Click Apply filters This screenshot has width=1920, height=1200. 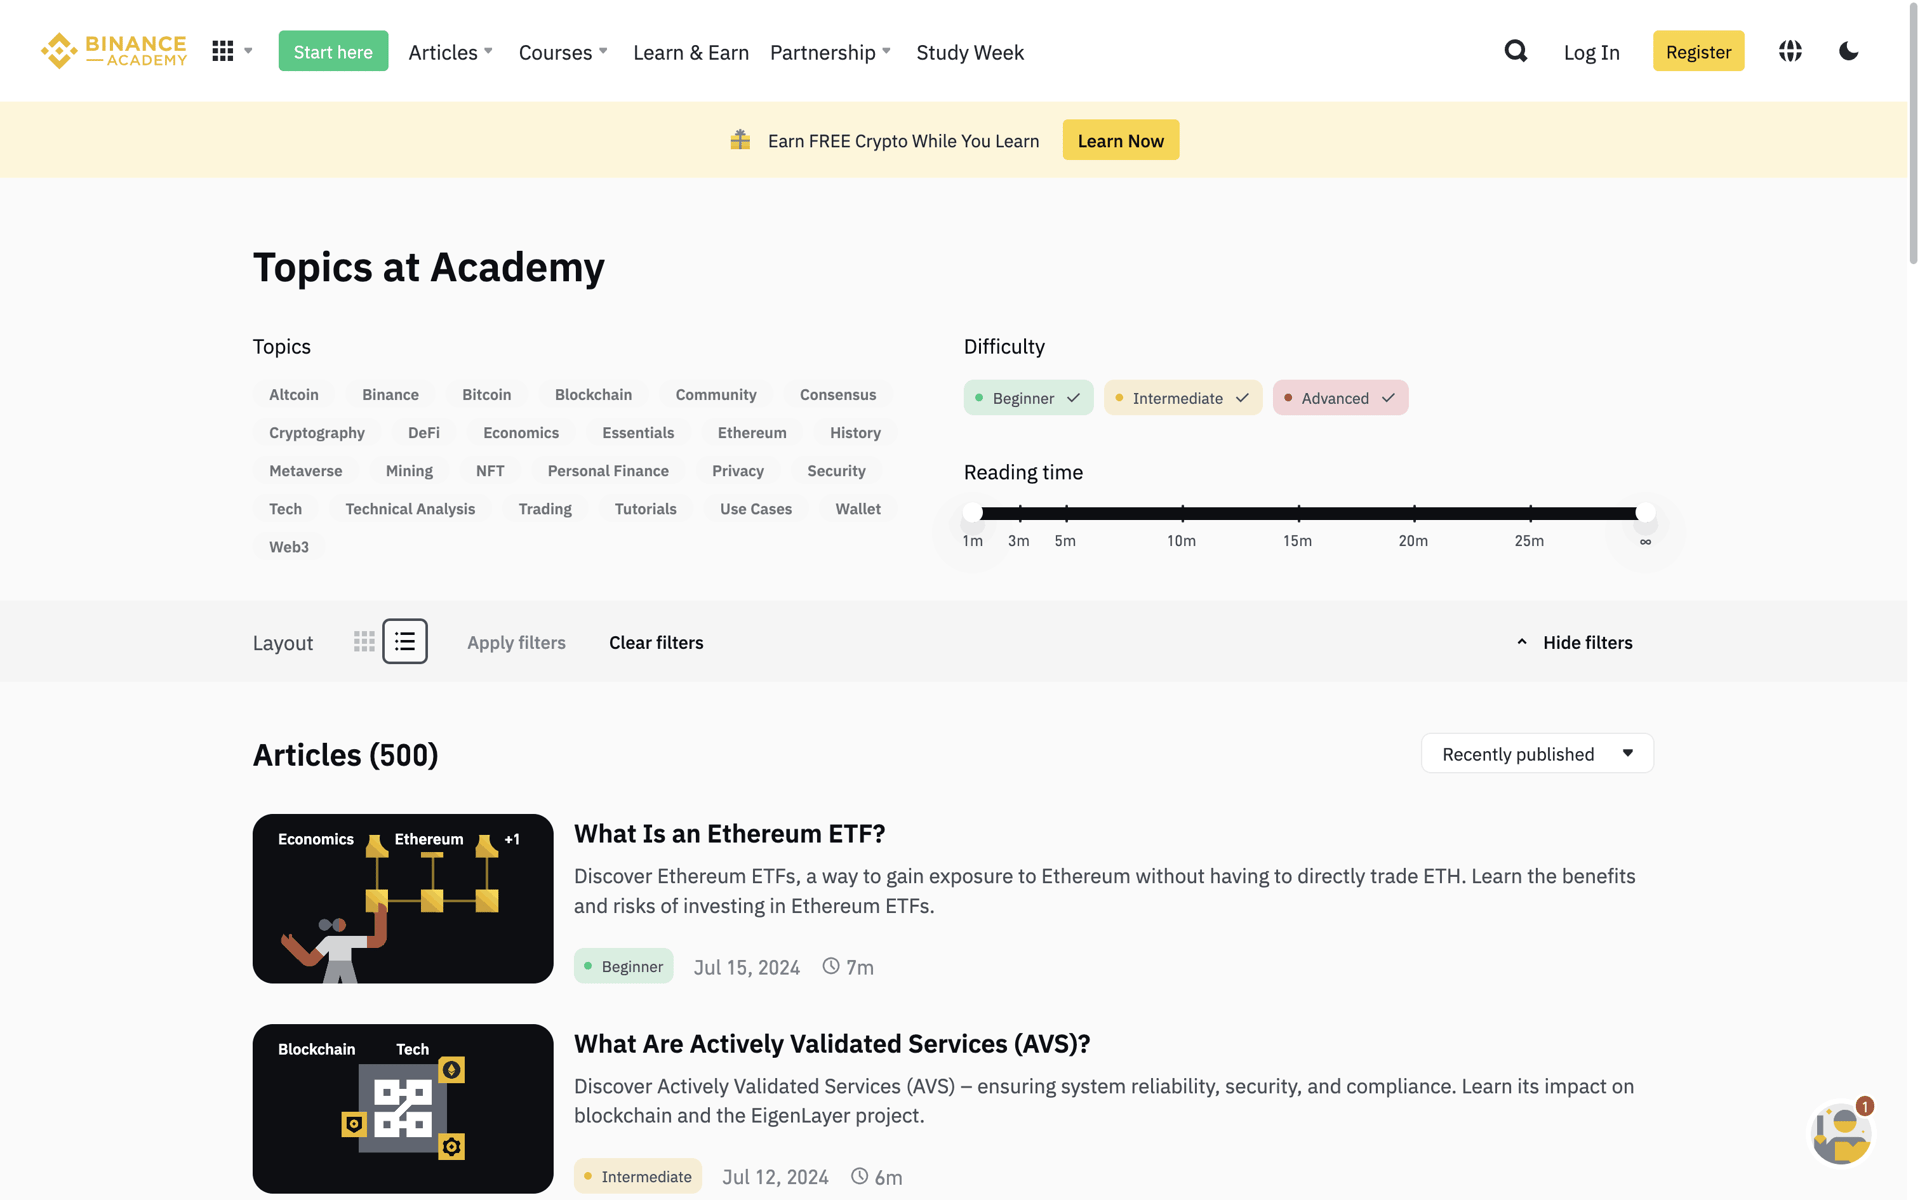click(x=516, y=642)
